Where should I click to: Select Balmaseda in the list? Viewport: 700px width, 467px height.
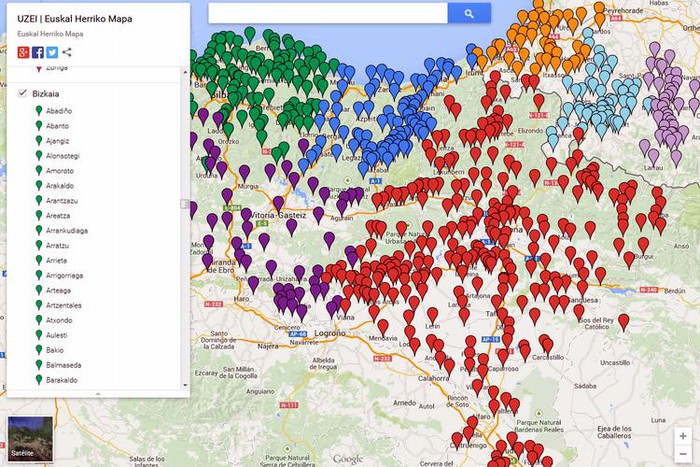click(64, 365)
